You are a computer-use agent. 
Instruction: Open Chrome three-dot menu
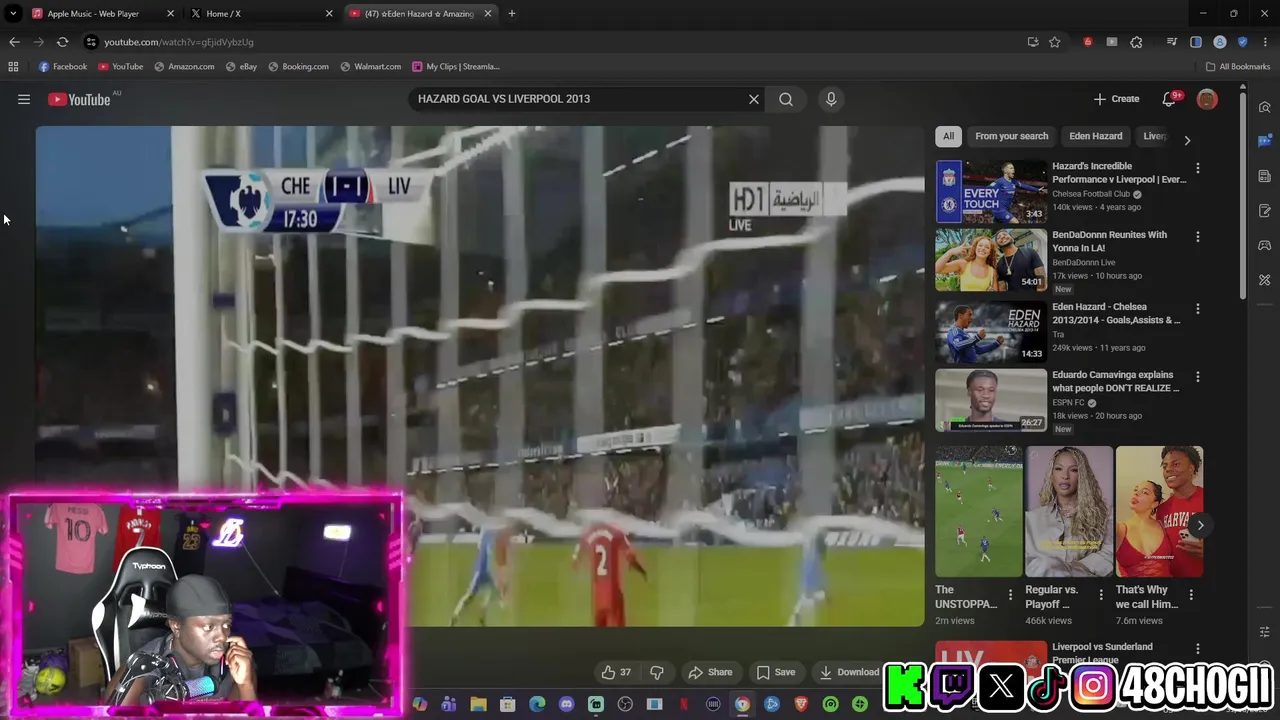click(1265, 42)
